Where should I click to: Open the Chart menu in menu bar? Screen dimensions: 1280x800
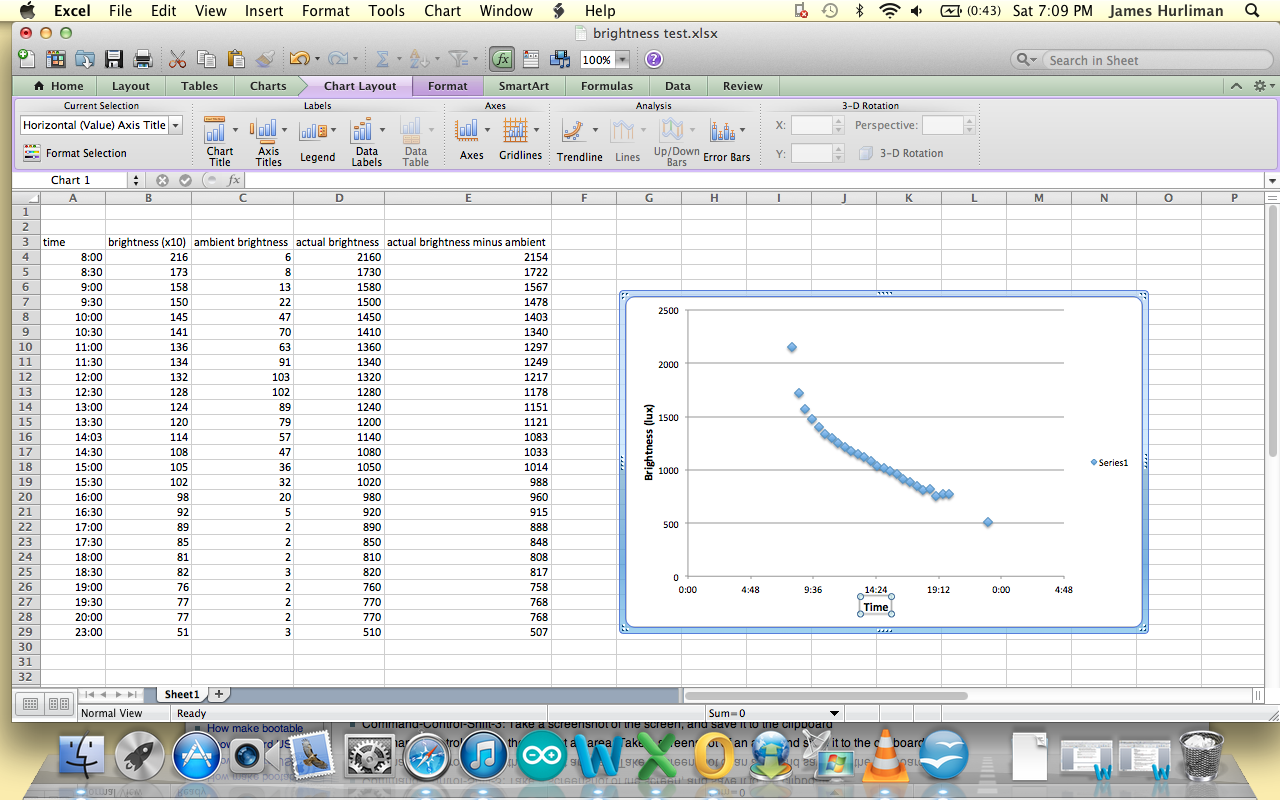(442, 11)
